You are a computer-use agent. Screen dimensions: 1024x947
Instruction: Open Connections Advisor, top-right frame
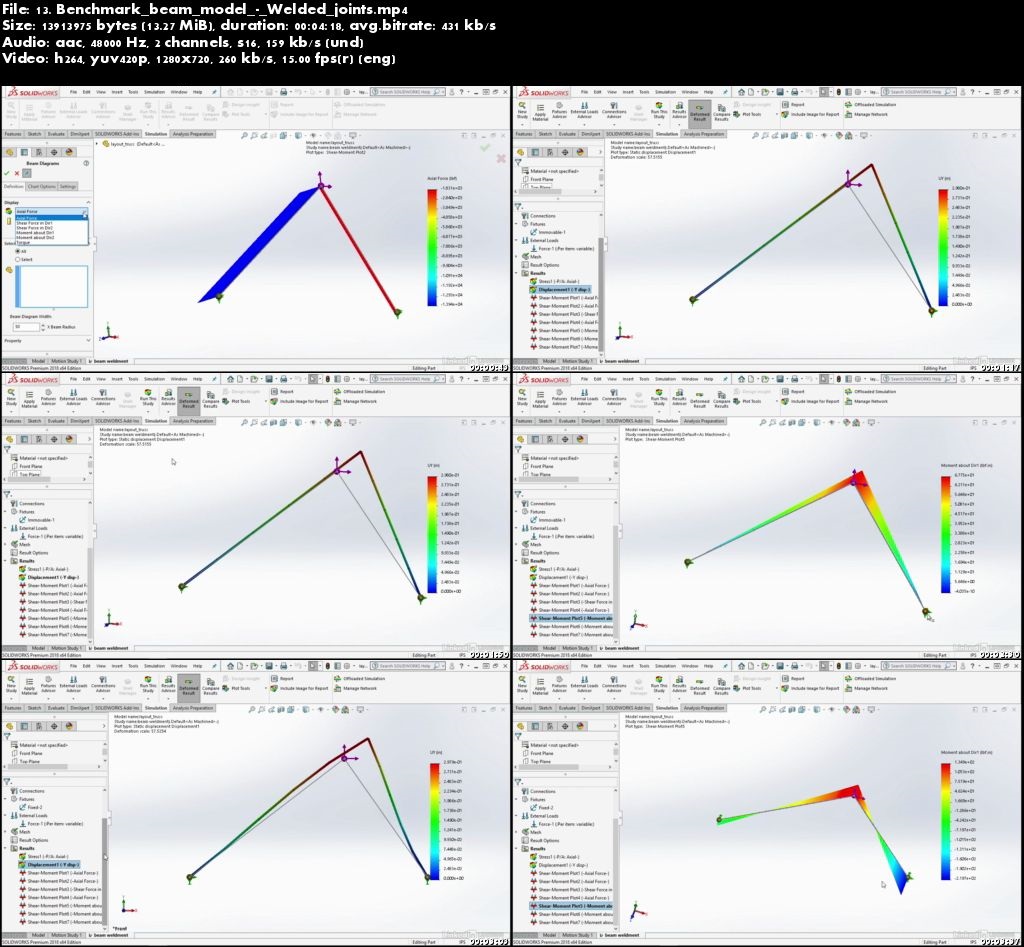(x=613, y=110)
